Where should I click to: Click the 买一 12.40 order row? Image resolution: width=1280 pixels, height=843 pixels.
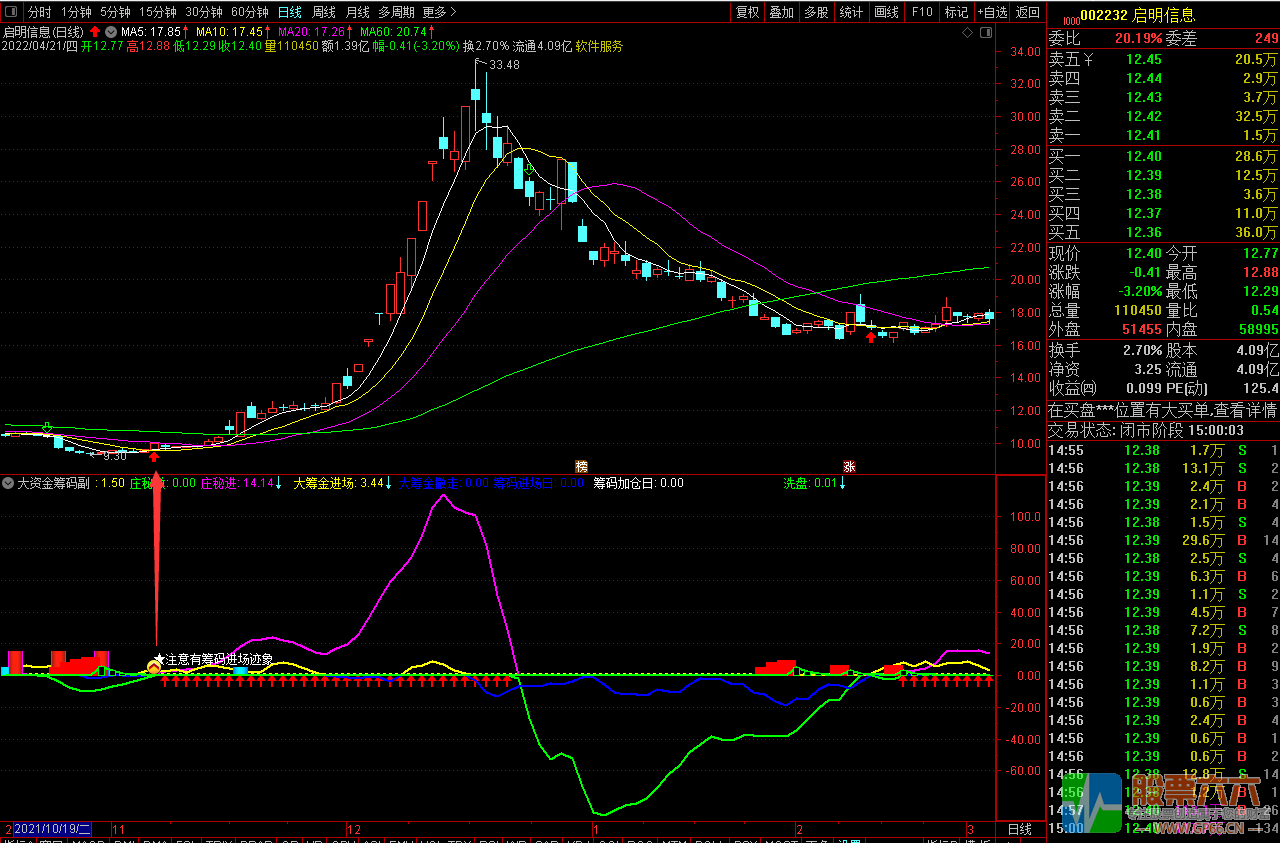tap(1163, 157)
